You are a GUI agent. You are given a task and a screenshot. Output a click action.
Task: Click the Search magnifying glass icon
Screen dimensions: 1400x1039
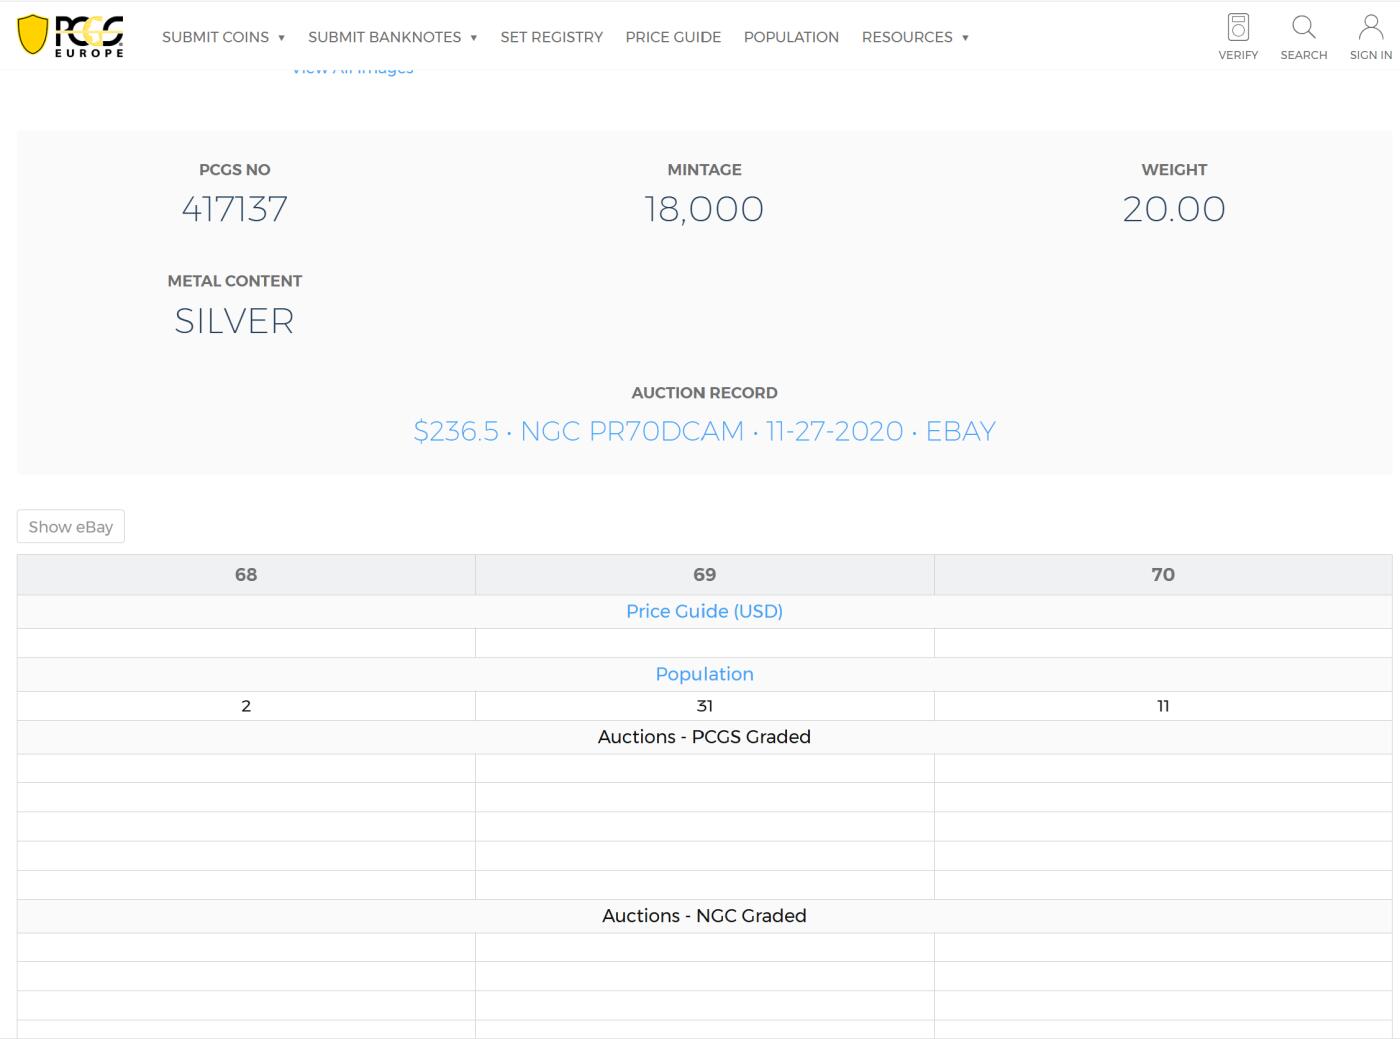click(1303, 28)
